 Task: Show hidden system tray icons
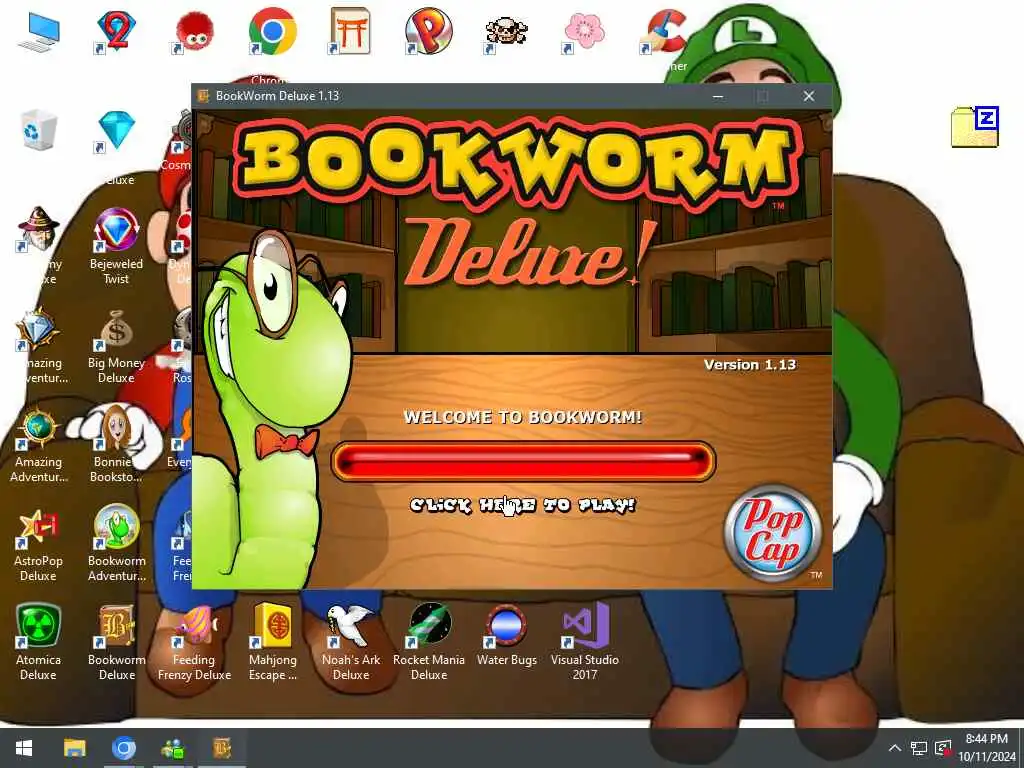[895, 748]
